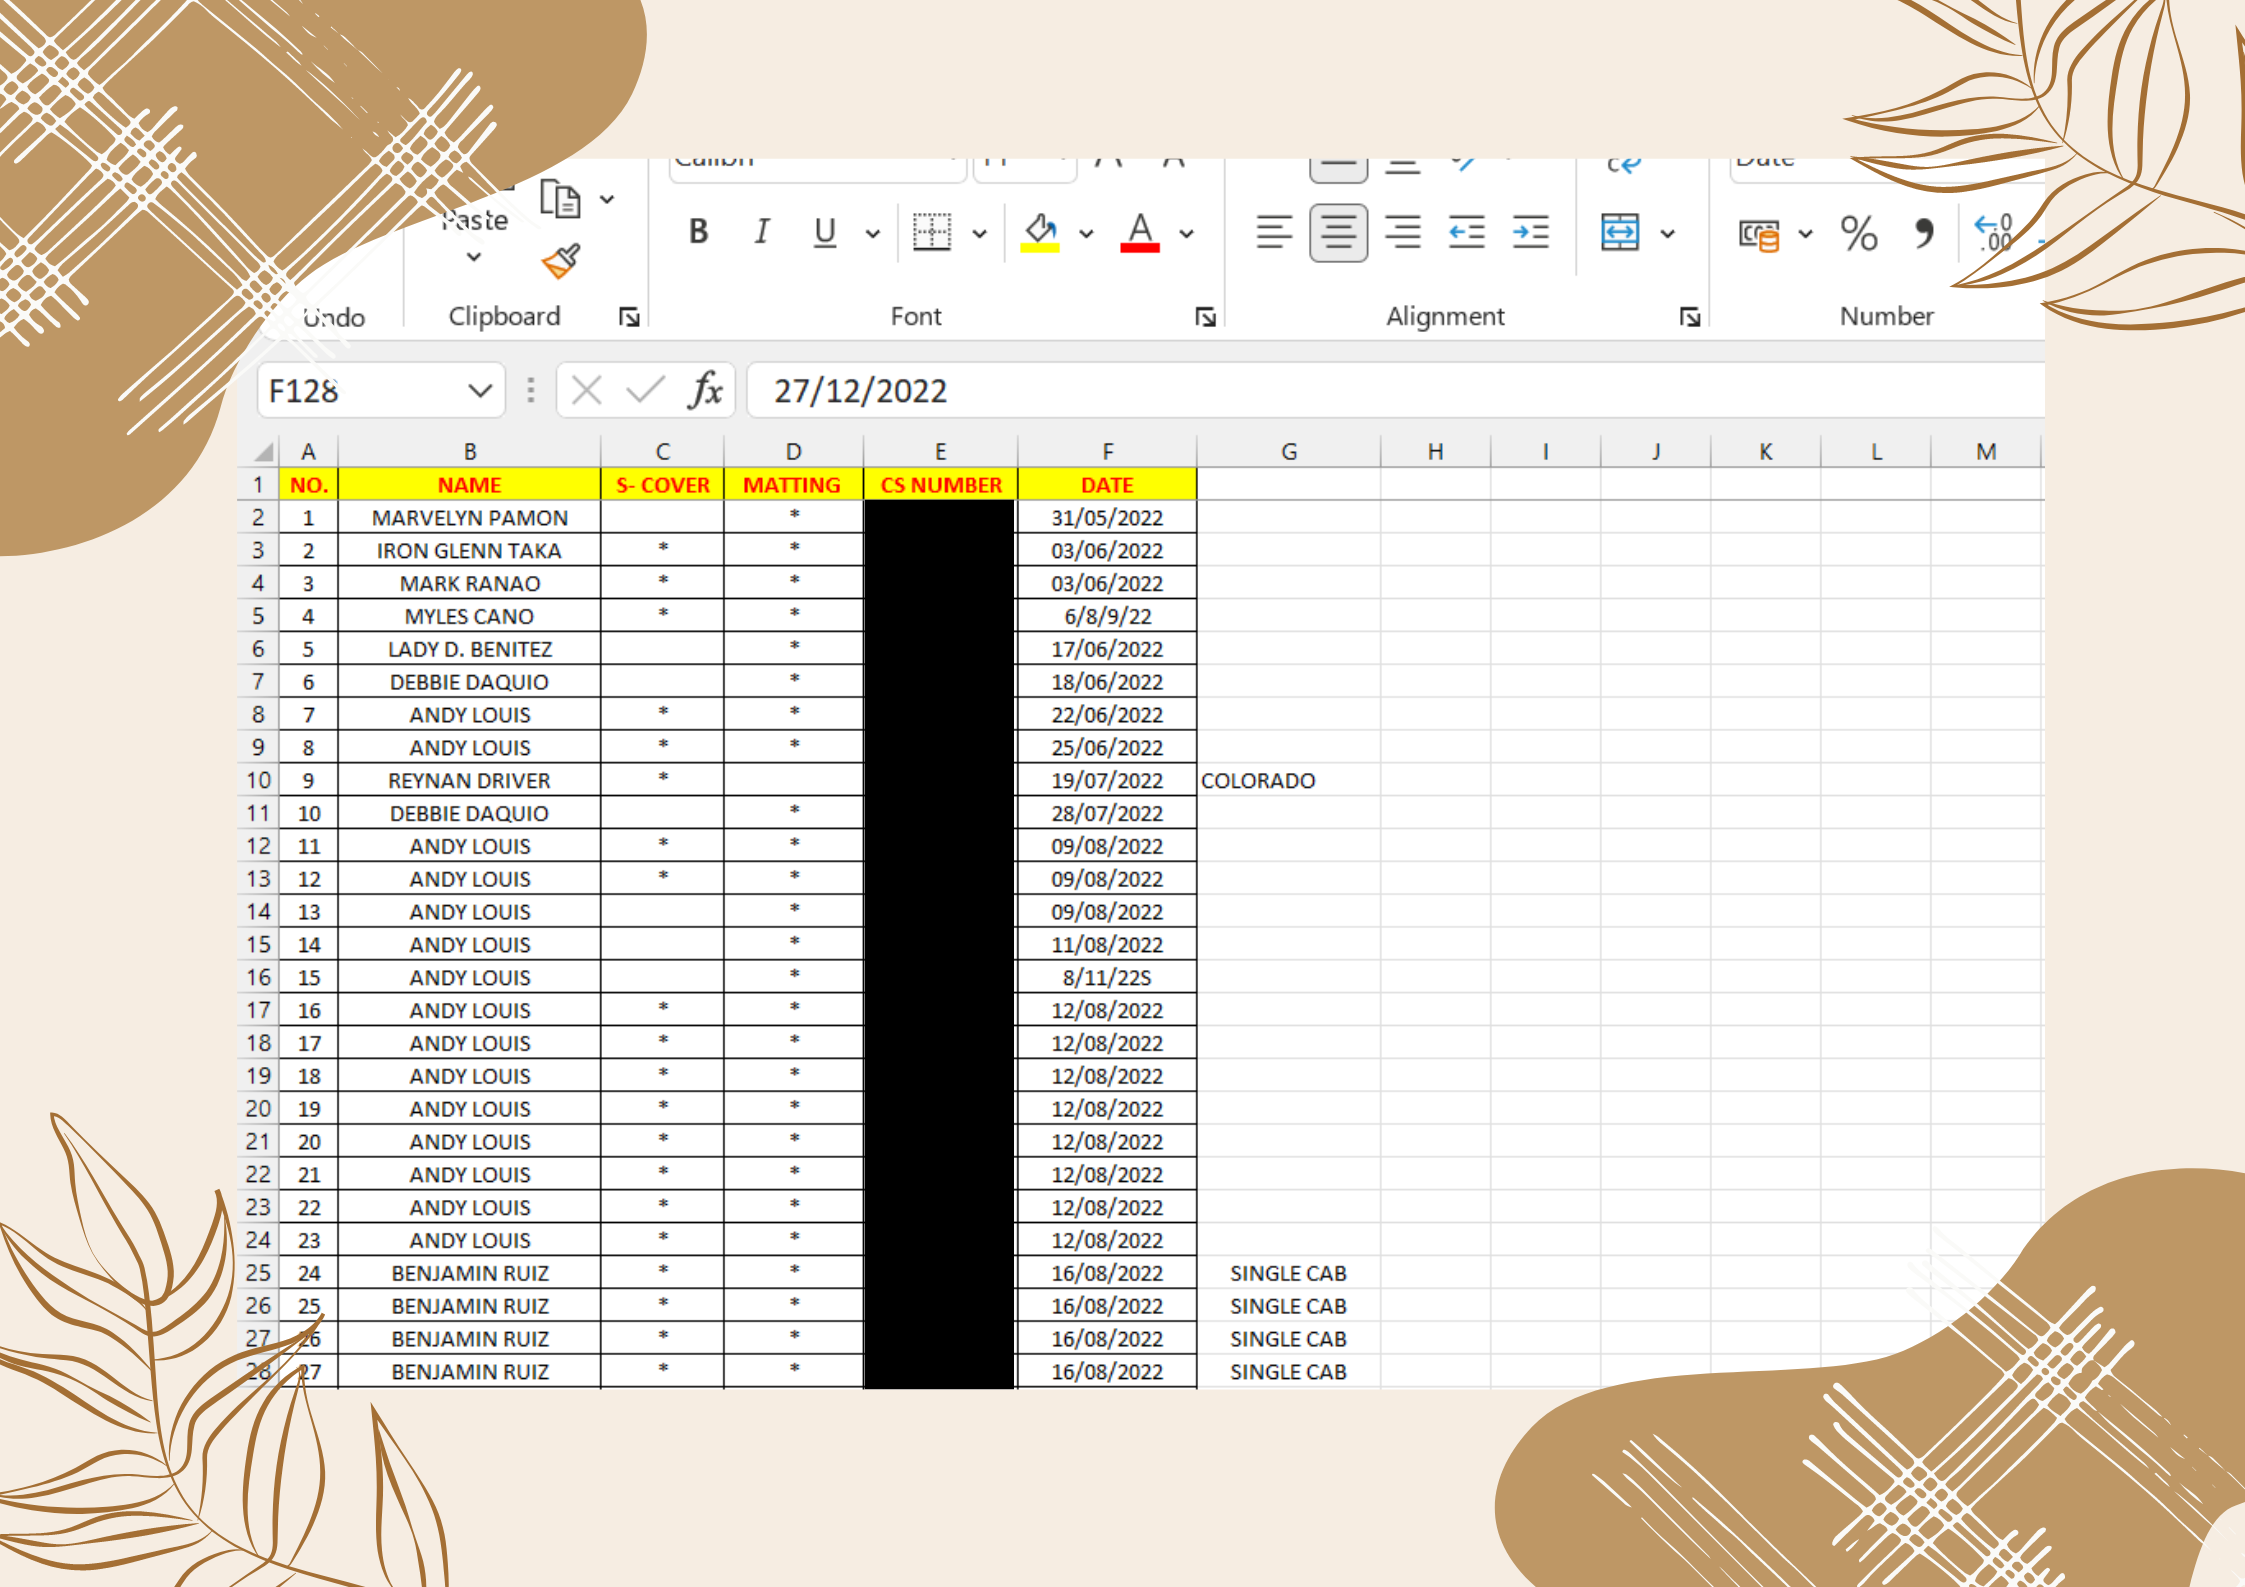Screen dimensions: 2245x1587
Task: Align text left in cell
Action: [x=1274, y=233]
